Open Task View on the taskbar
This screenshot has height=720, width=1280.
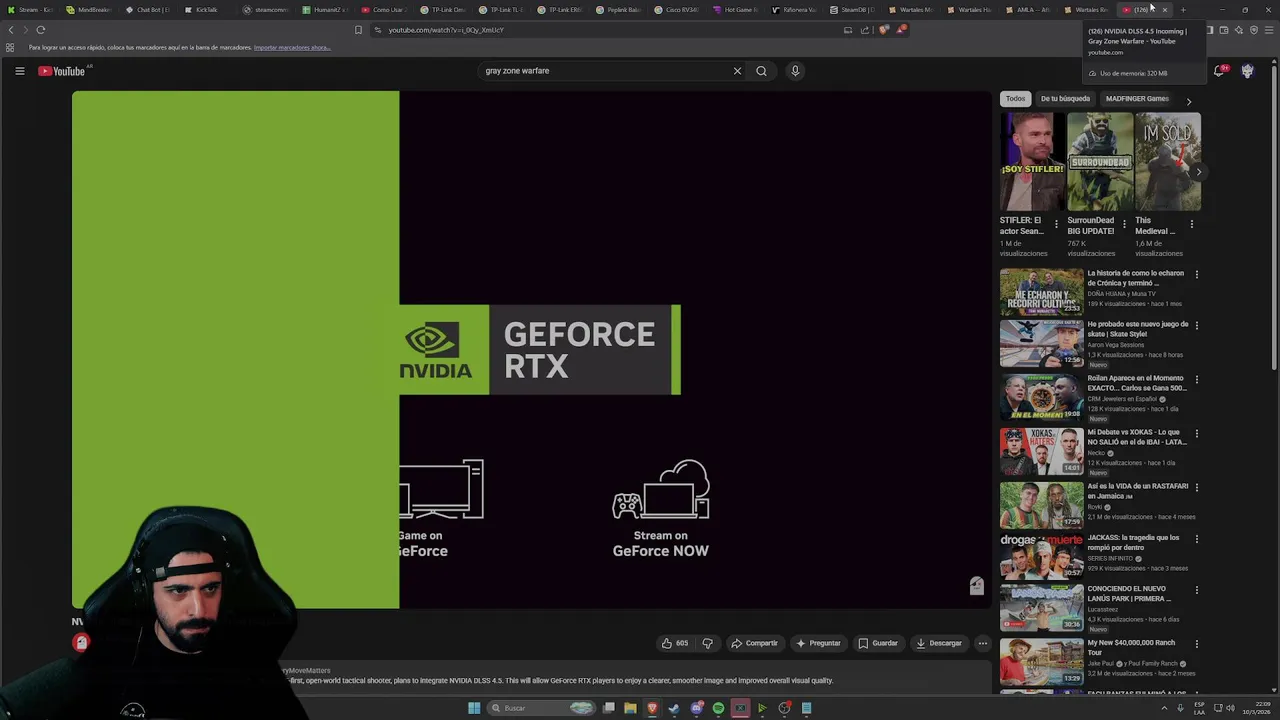click(x=608, y=708)
